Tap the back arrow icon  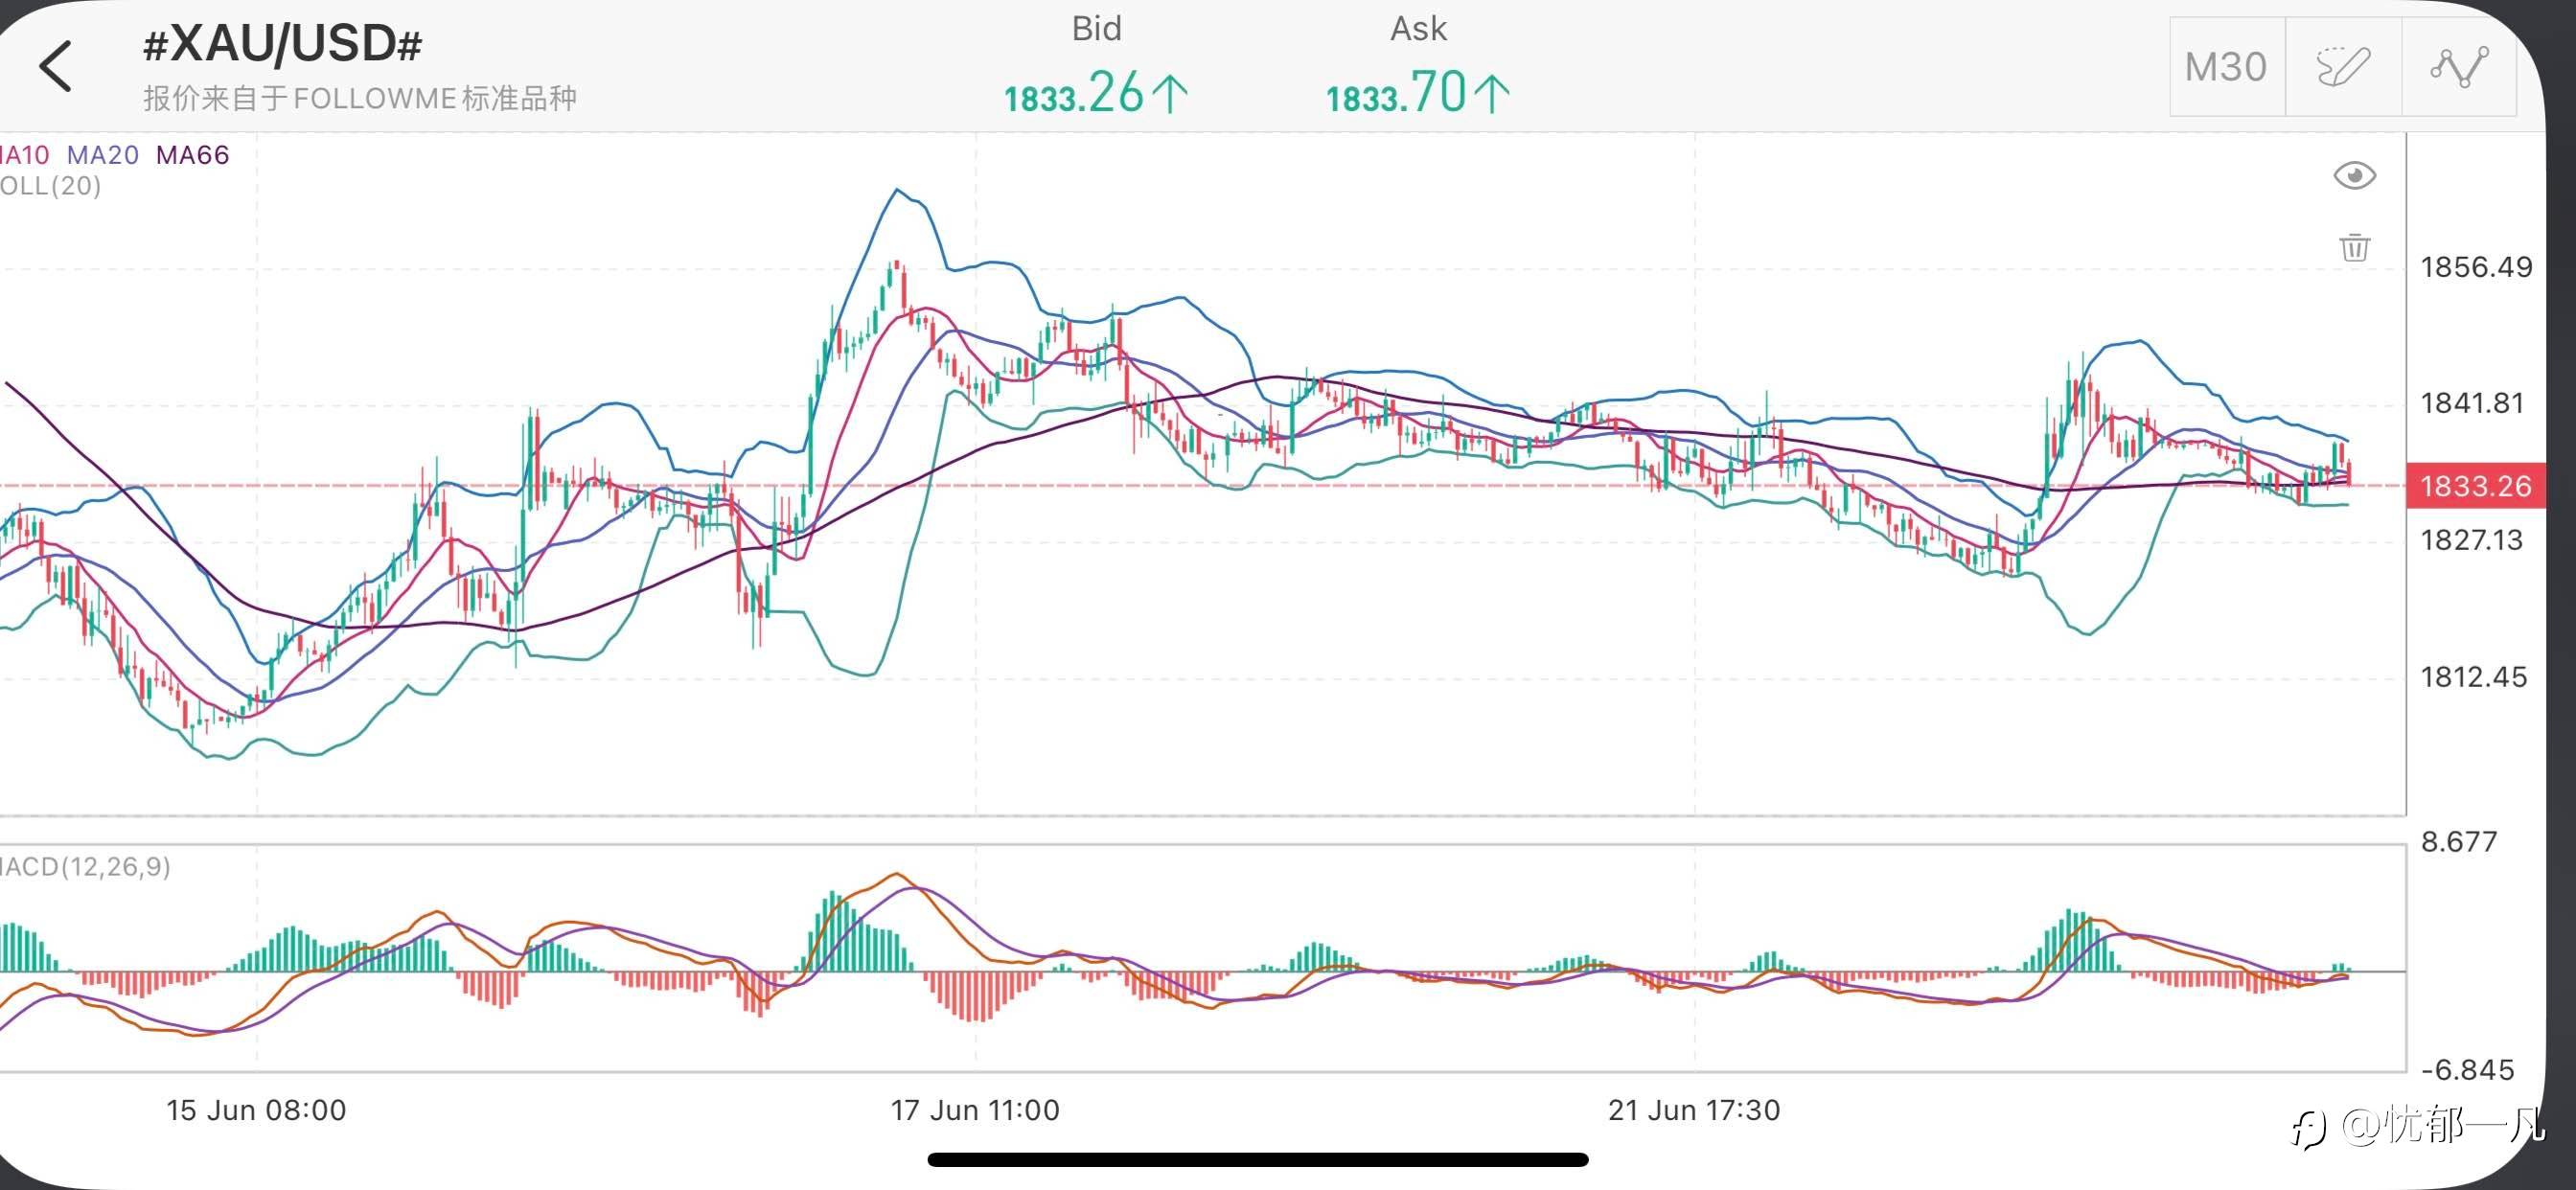click(x=56, y=66)
